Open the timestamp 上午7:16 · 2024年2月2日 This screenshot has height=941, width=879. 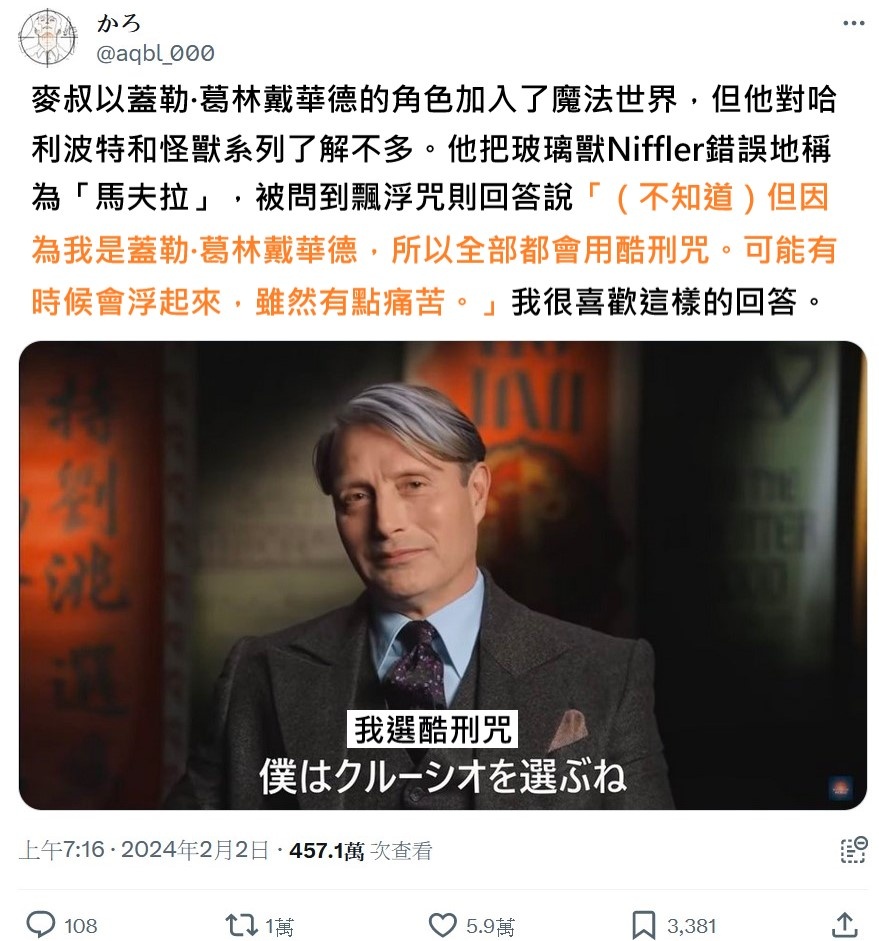(144, 850)
